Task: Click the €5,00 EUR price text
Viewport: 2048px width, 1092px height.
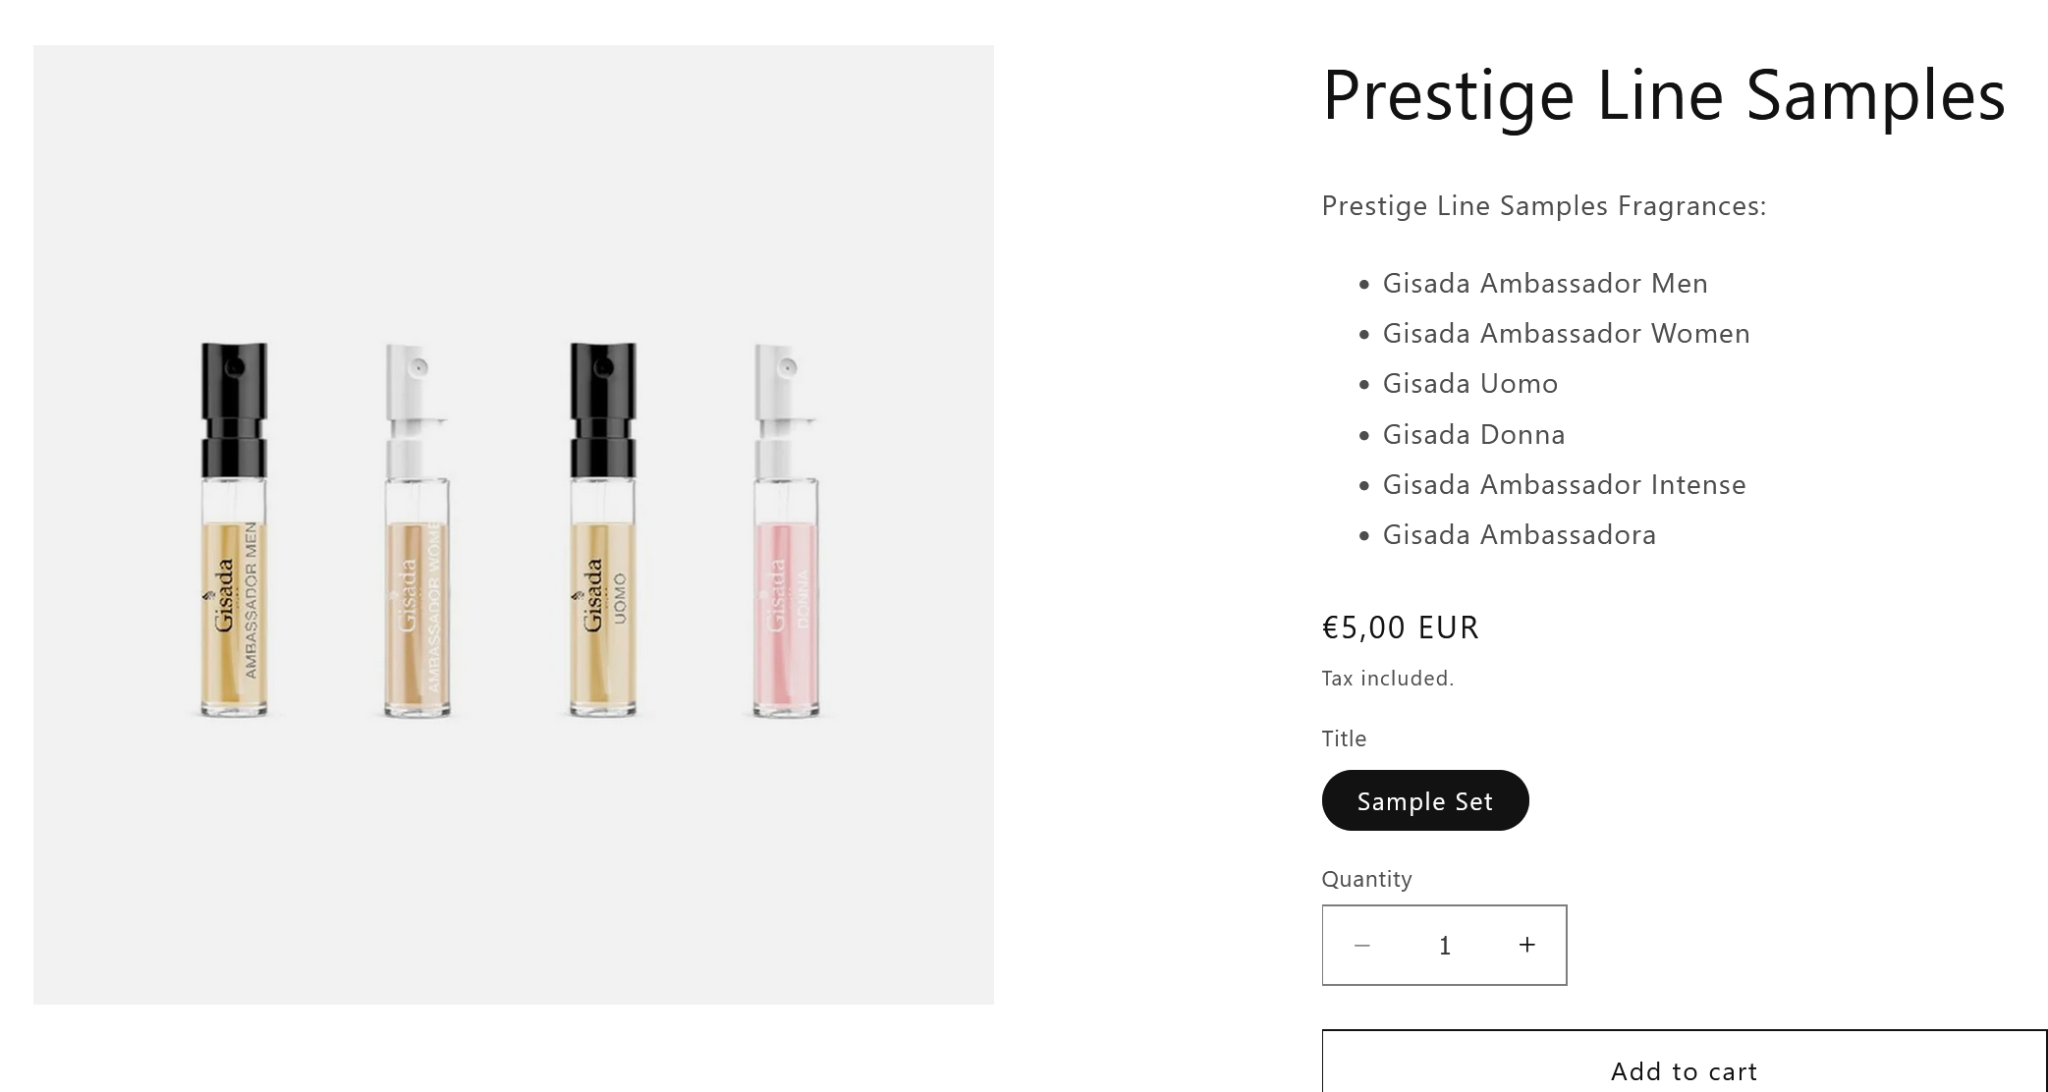Action: point(1399,628)
